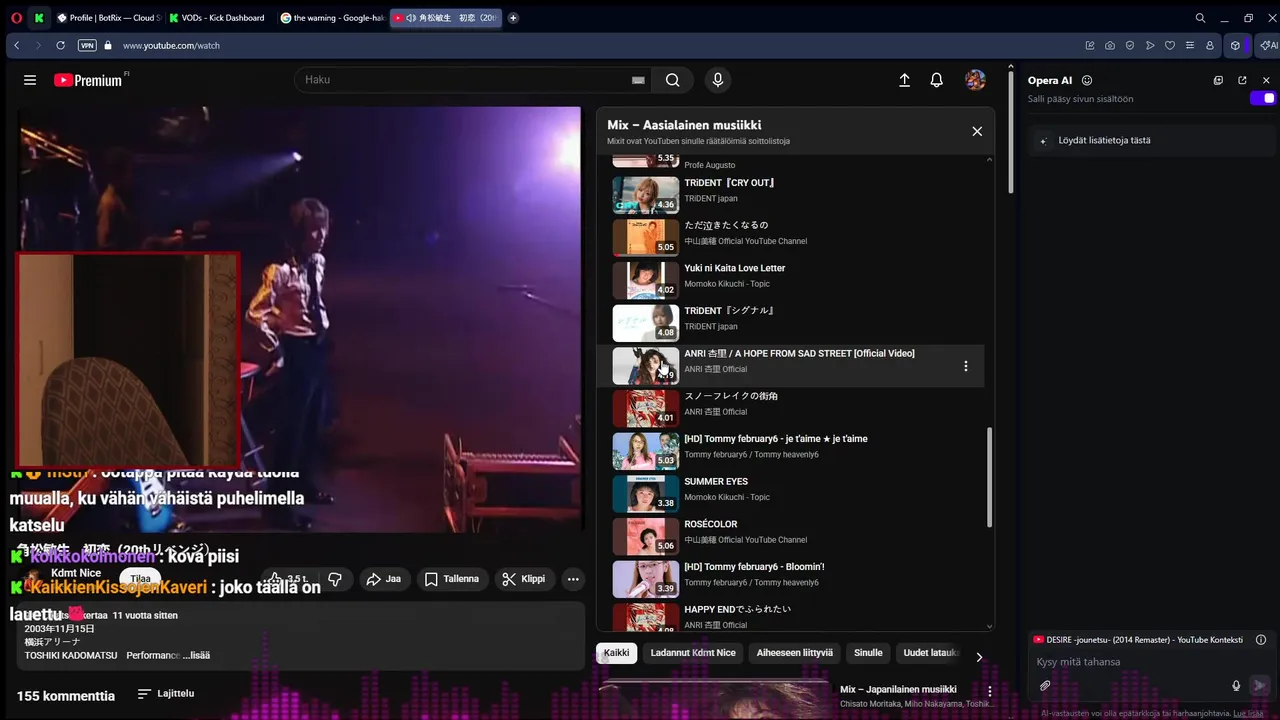Reload the current page
Image resolution: width=1280 pixels, height=720 pixels.
pos(60,45)
